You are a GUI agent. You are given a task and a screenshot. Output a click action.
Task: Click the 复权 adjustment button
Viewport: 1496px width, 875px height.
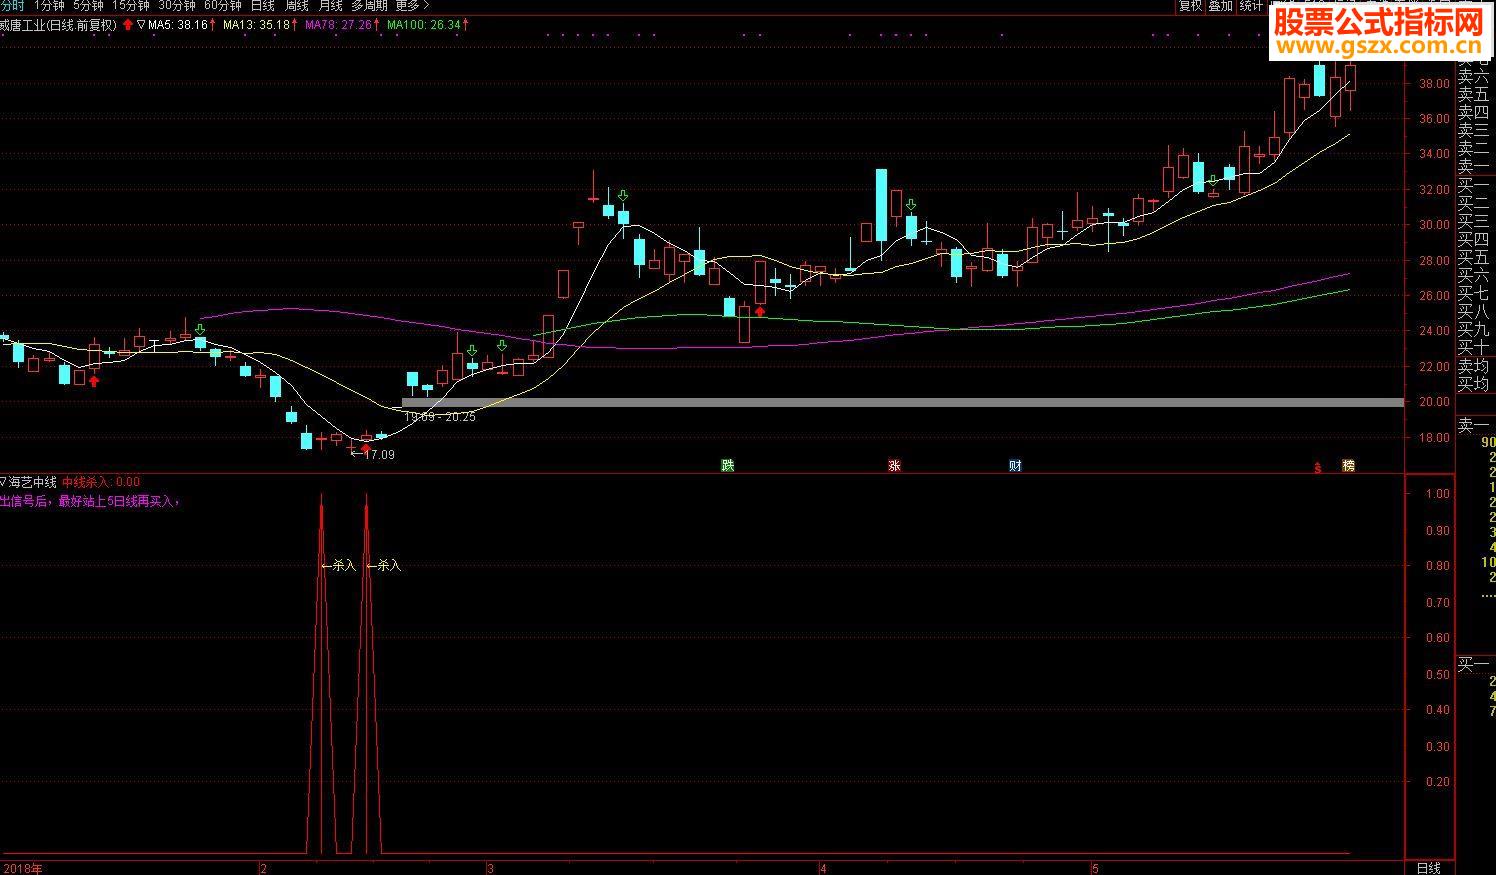(1190, 6)
